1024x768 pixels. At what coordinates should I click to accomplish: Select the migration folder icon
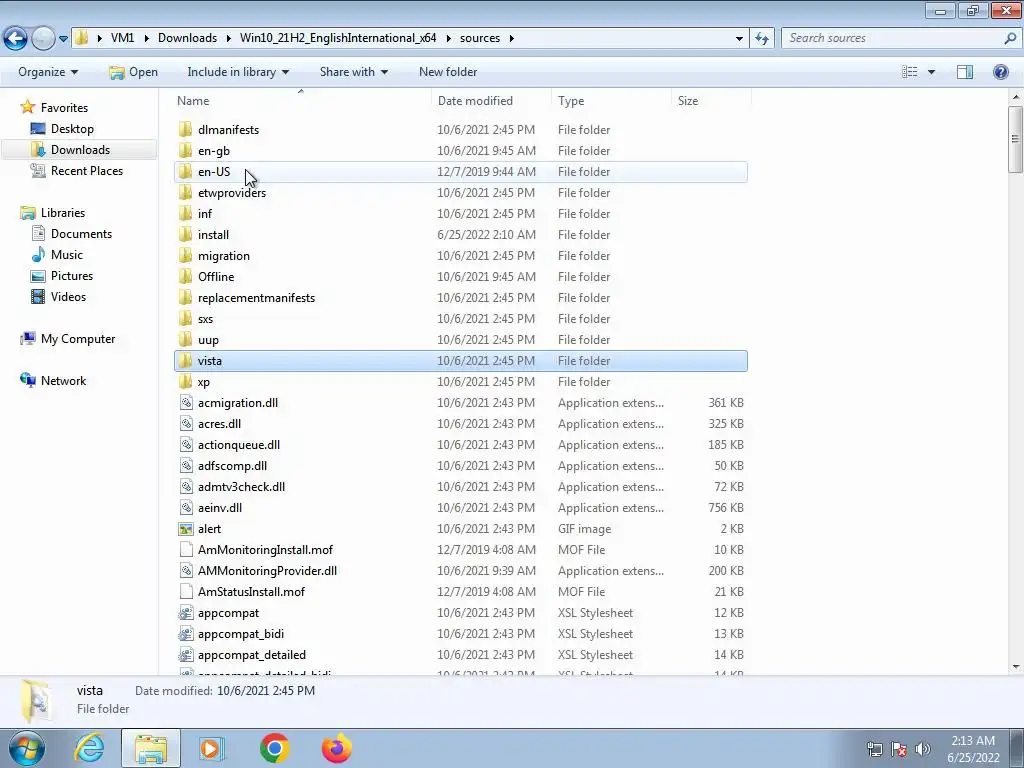[185, 255]
